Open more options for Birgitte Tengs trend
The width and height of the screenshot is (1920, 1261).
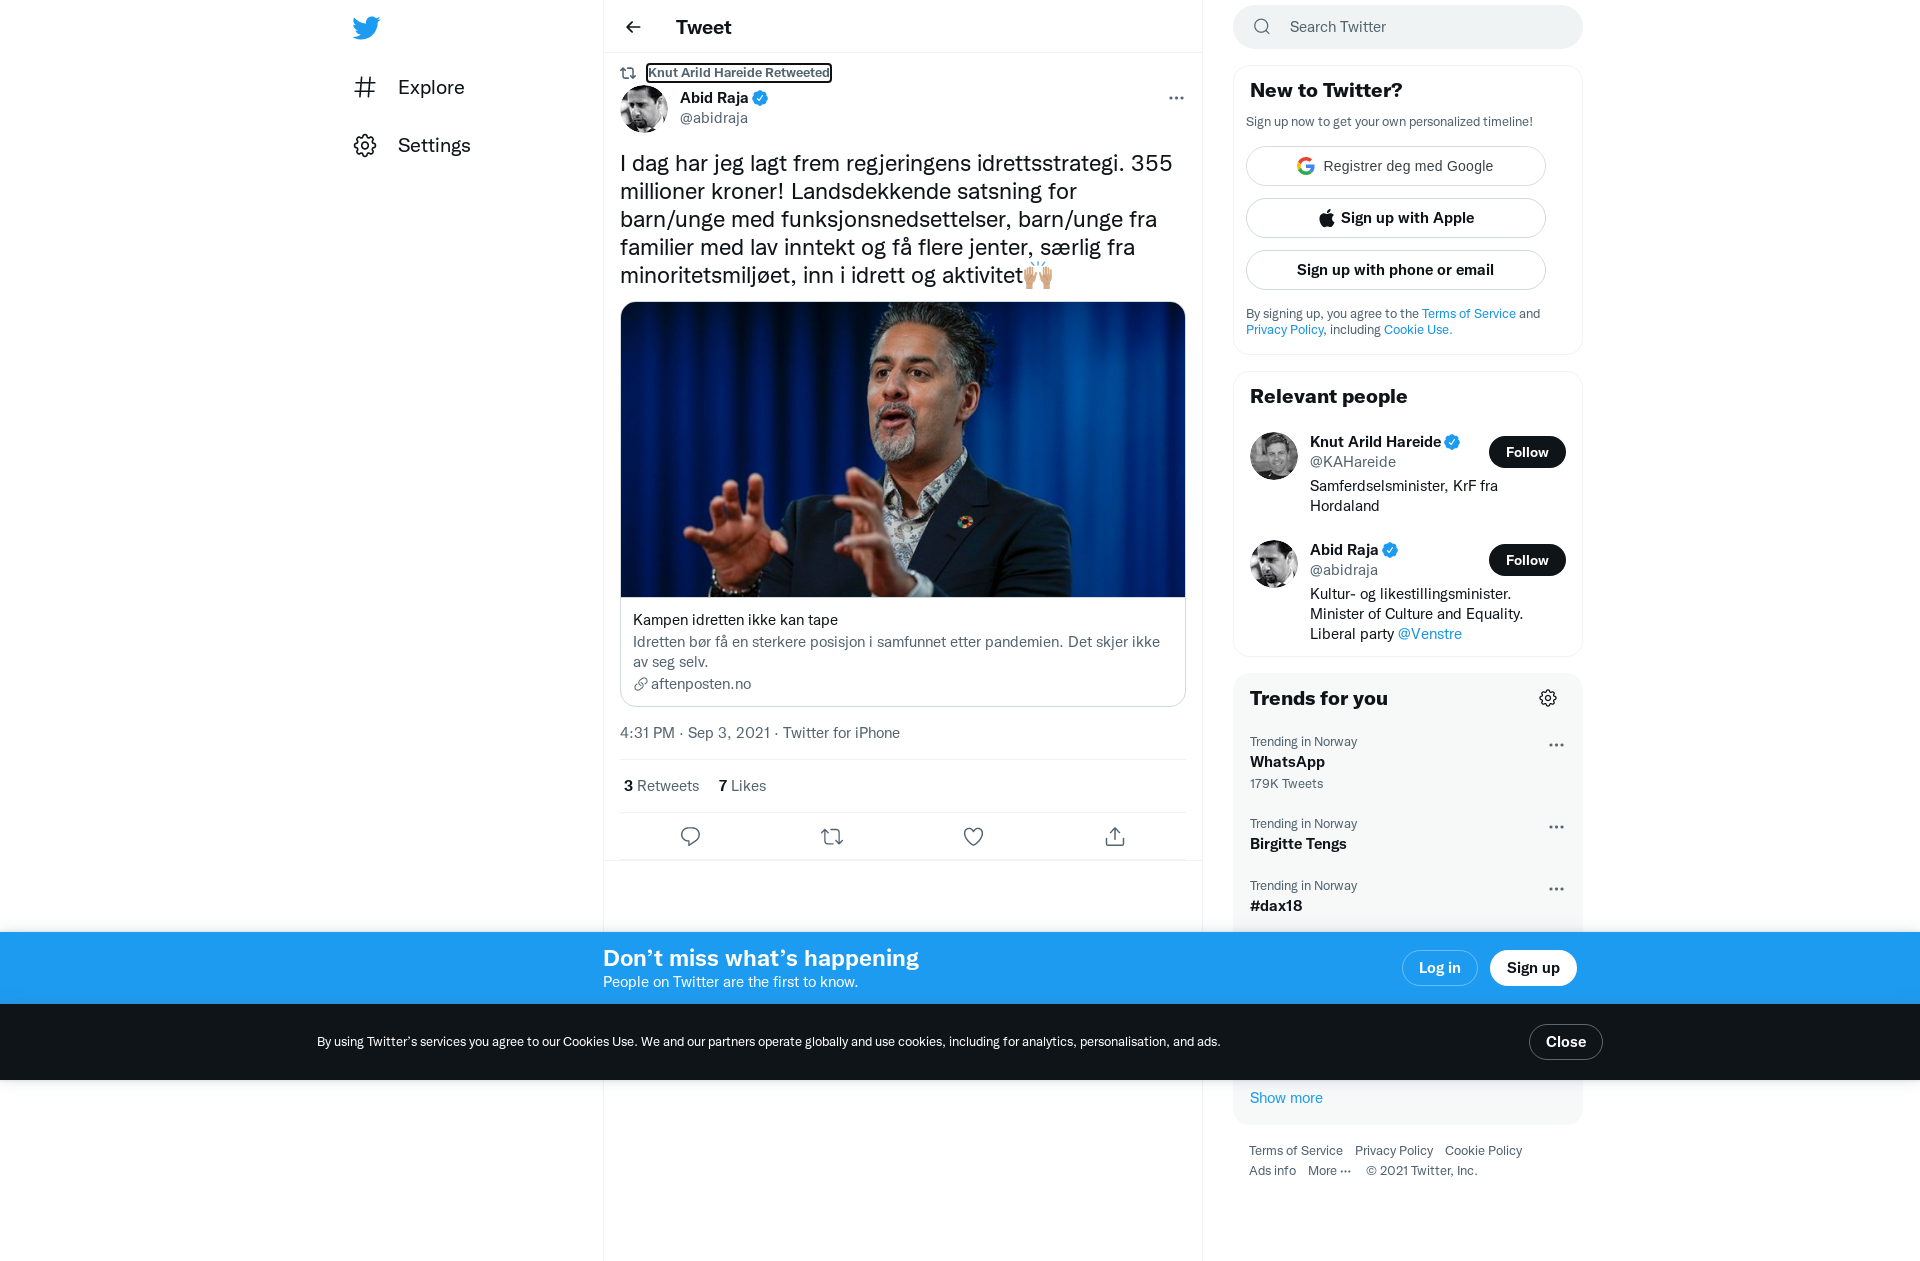pyautogui.click(x=1556, y=827)
